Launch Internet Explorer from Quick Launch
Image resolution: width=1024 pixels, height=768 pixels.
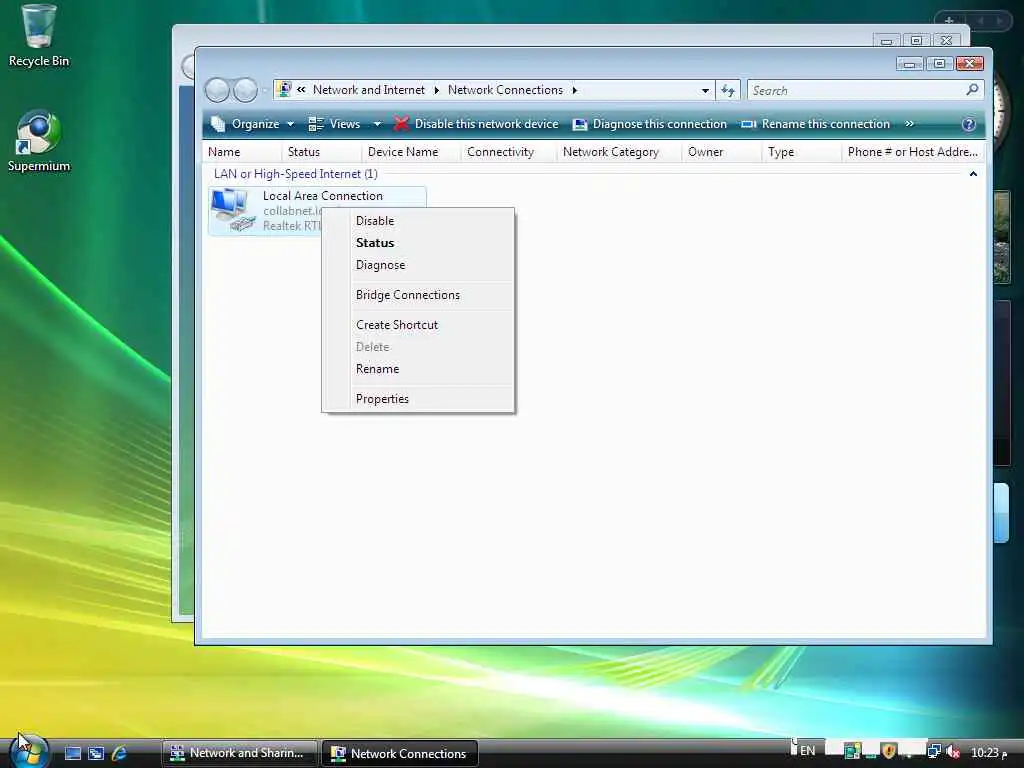point(119,753)
